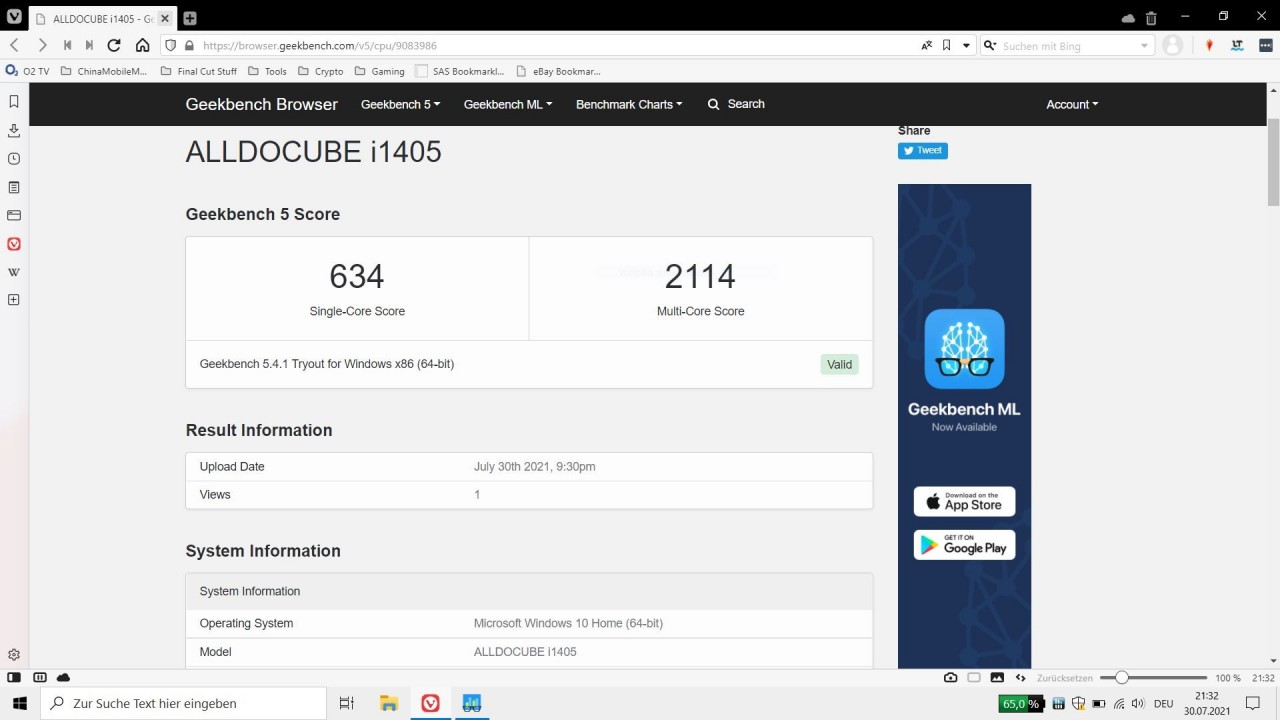This screenshot has width=1280, height=720.
Task: Close the ALLDOCUBE i1405 tab
Action: coord(165,18)
